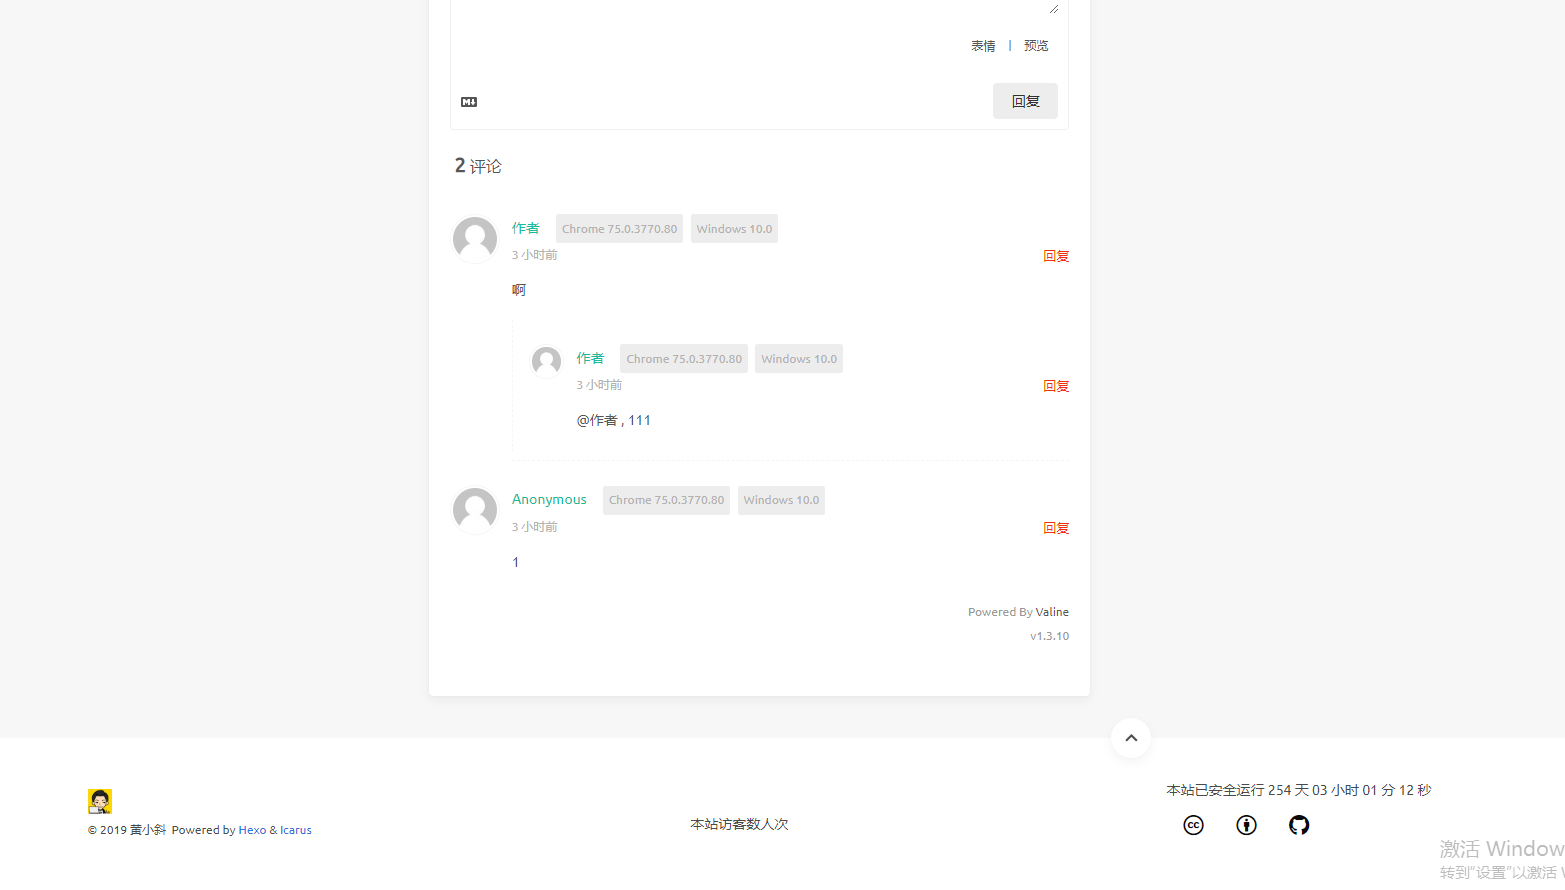Image resolution: width=1565 pixels, height=890 pixels.
Task: Open the Valine link
Action: pos(1052,612)
